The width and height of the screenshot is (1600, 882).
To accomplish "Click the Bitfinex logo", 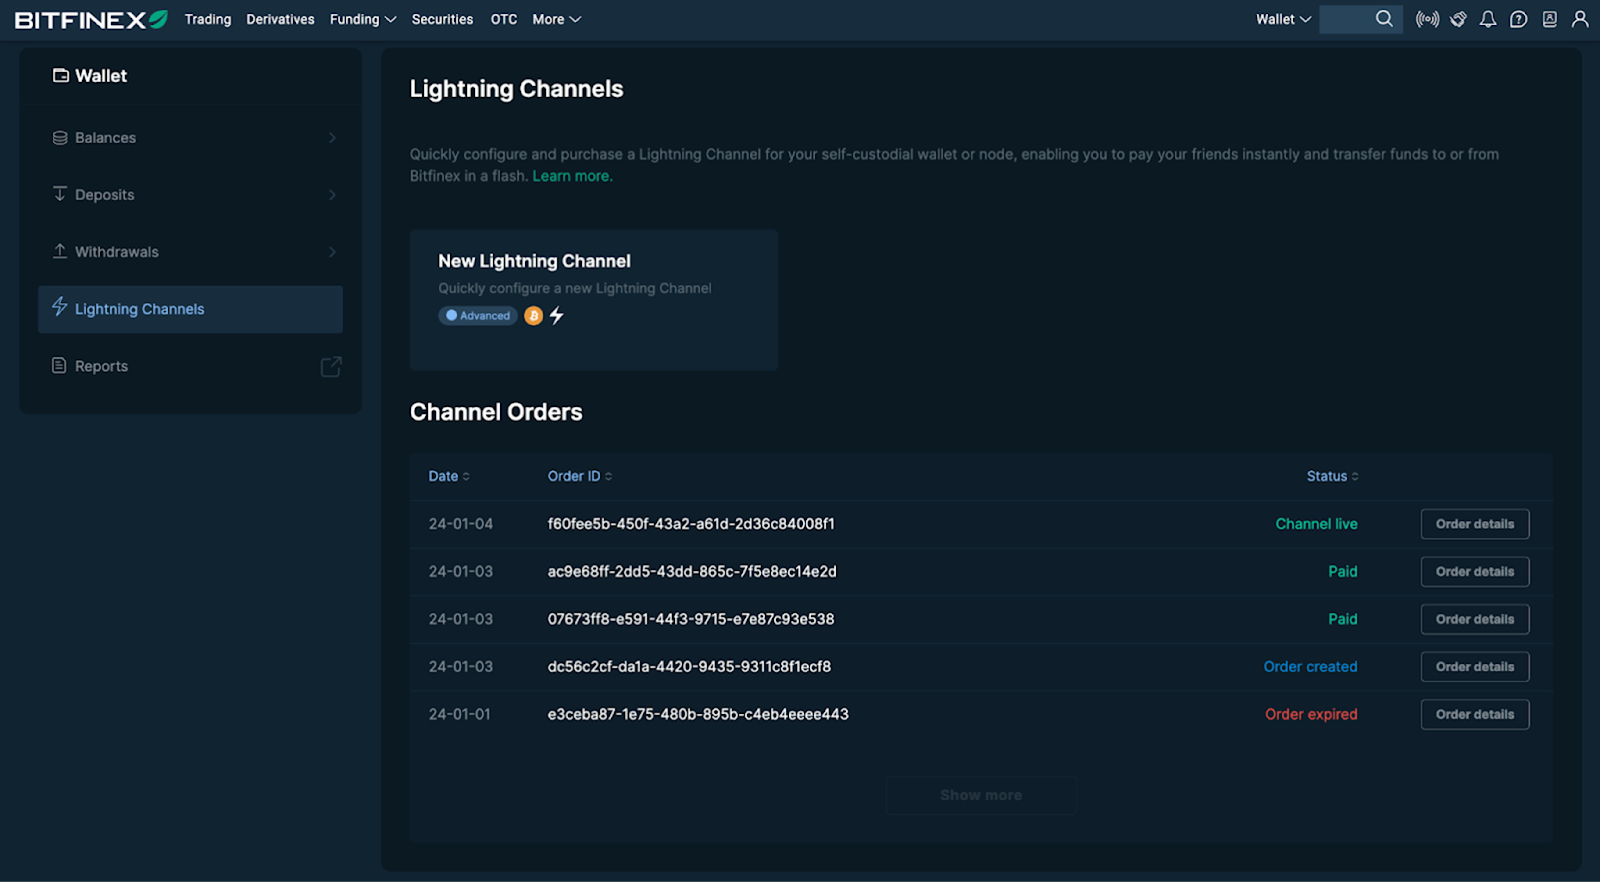I will pyautogui.click(x=91, y=19).
